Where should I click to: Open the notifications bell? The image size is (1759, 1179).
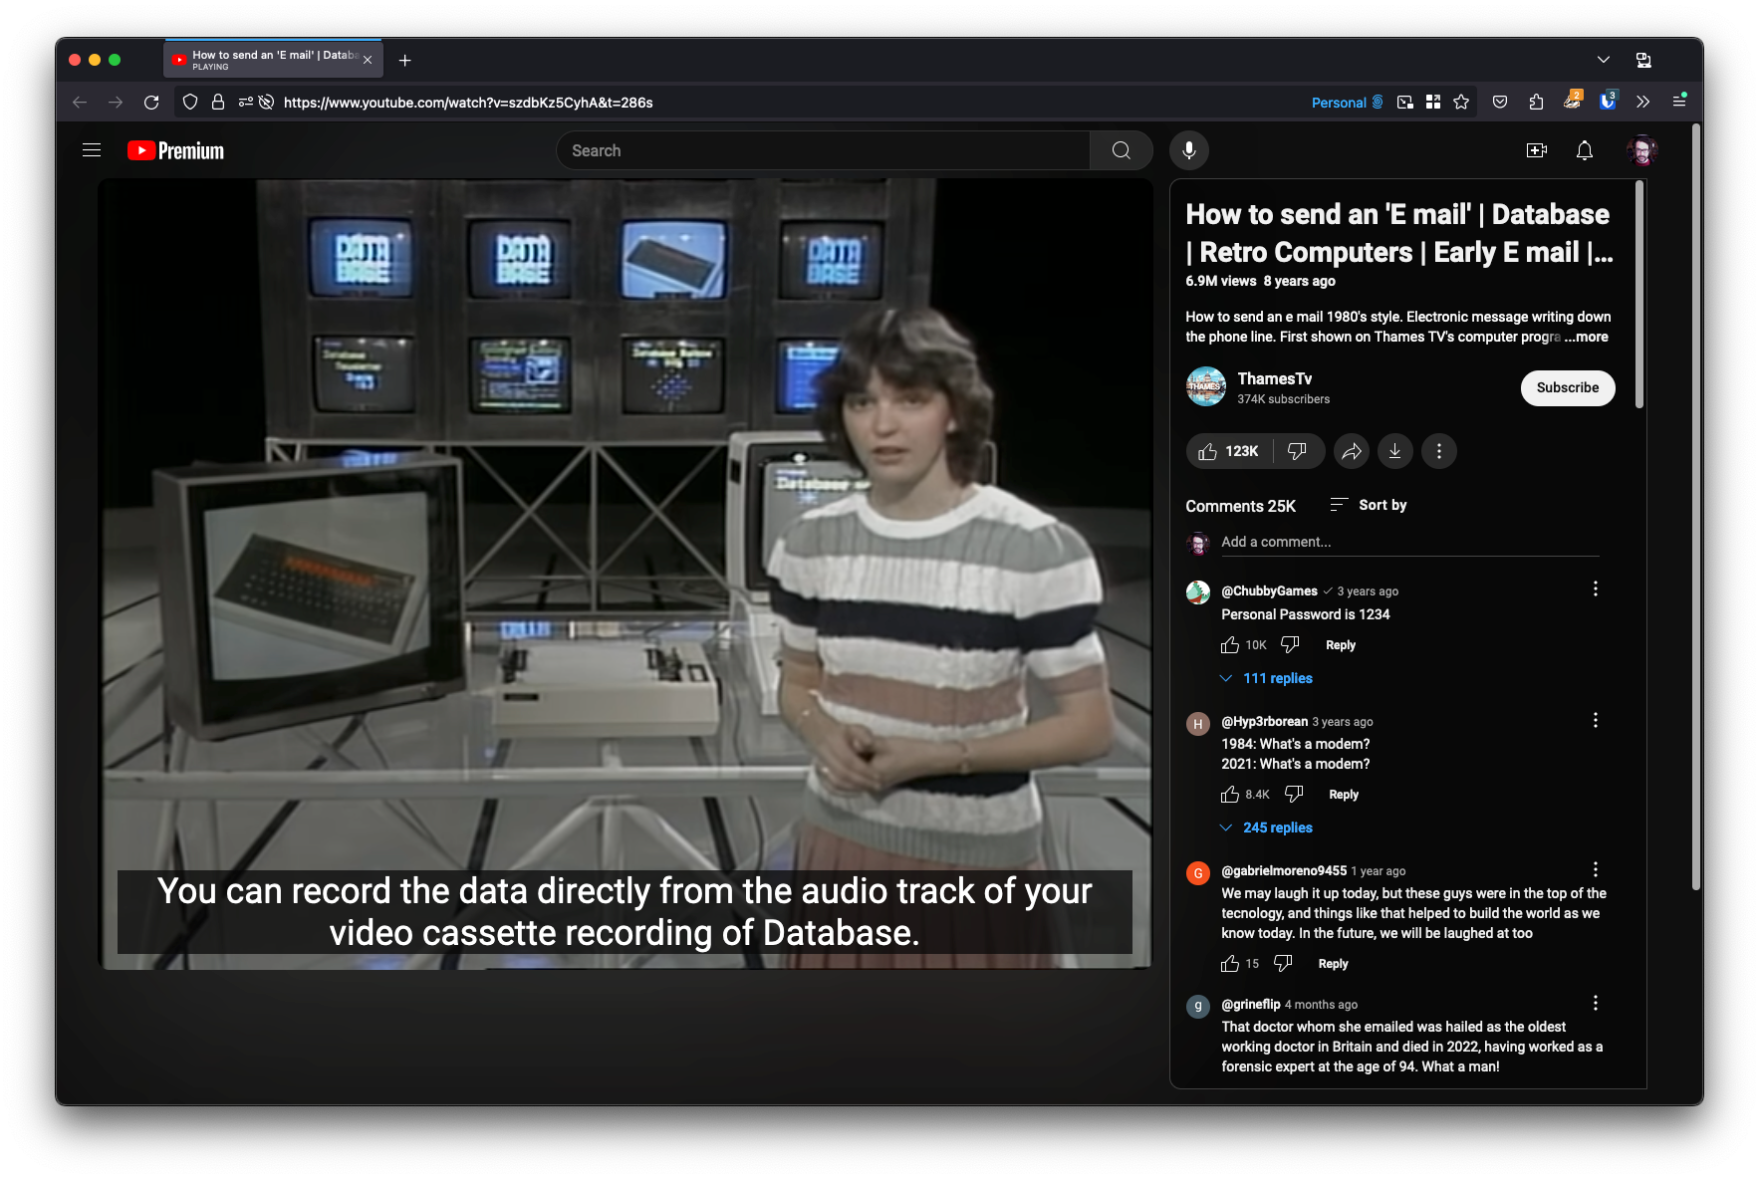[x=1584, y=150]
